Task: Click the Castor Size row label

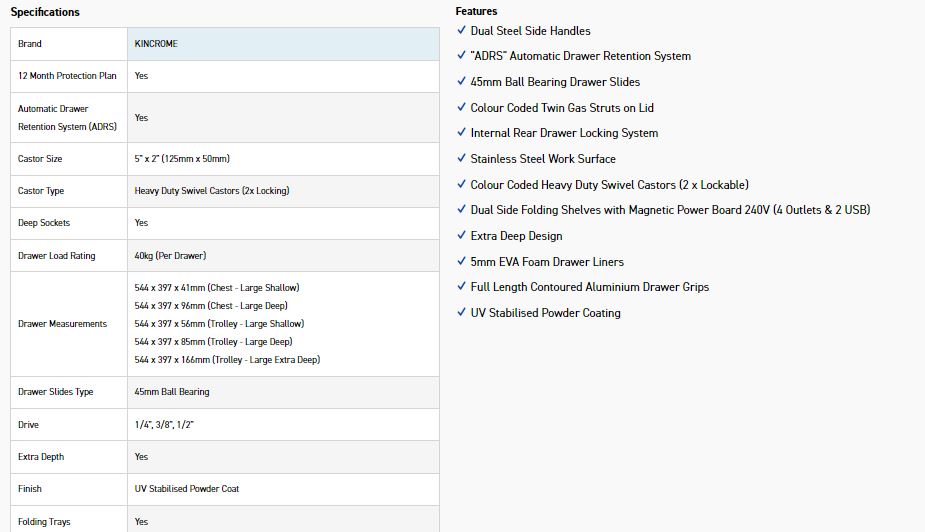Action: pos(41,159)
